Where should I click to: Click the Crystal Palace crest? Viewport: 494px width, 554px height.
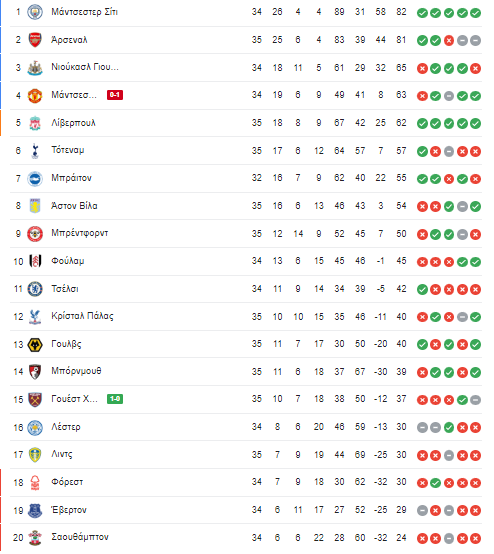(35, 317)
